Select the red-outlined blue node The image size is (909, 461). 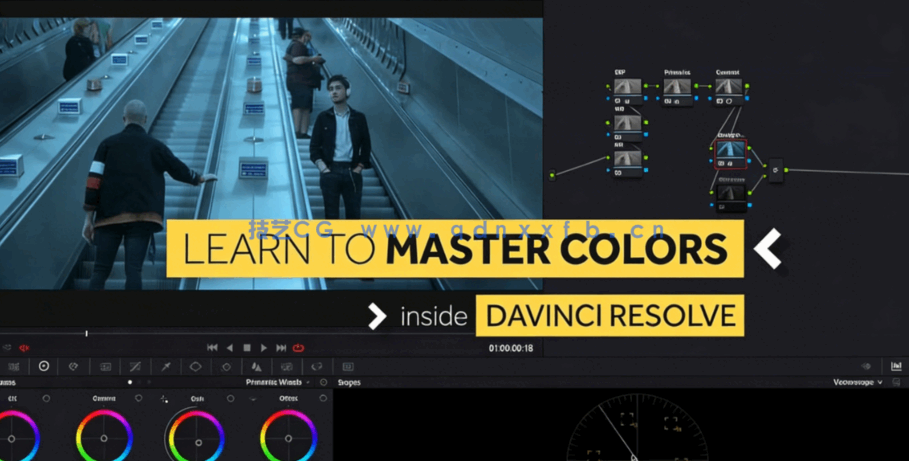[x=730, y=154]
